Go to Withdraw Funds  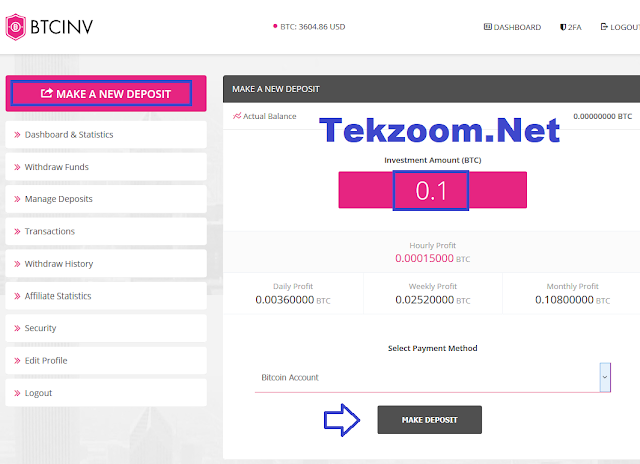tap(106, 167)
